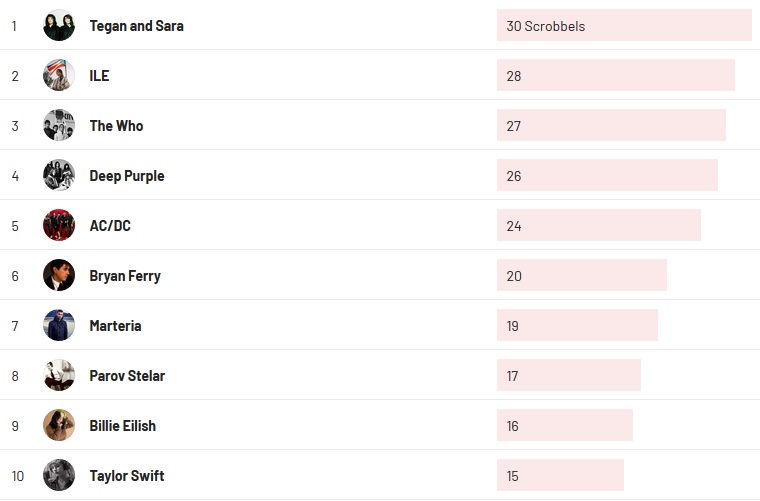The height and width of the screenshot is (501, 760).
Task: Click Tegan and Sara avatar image
Action: [59, 25]
